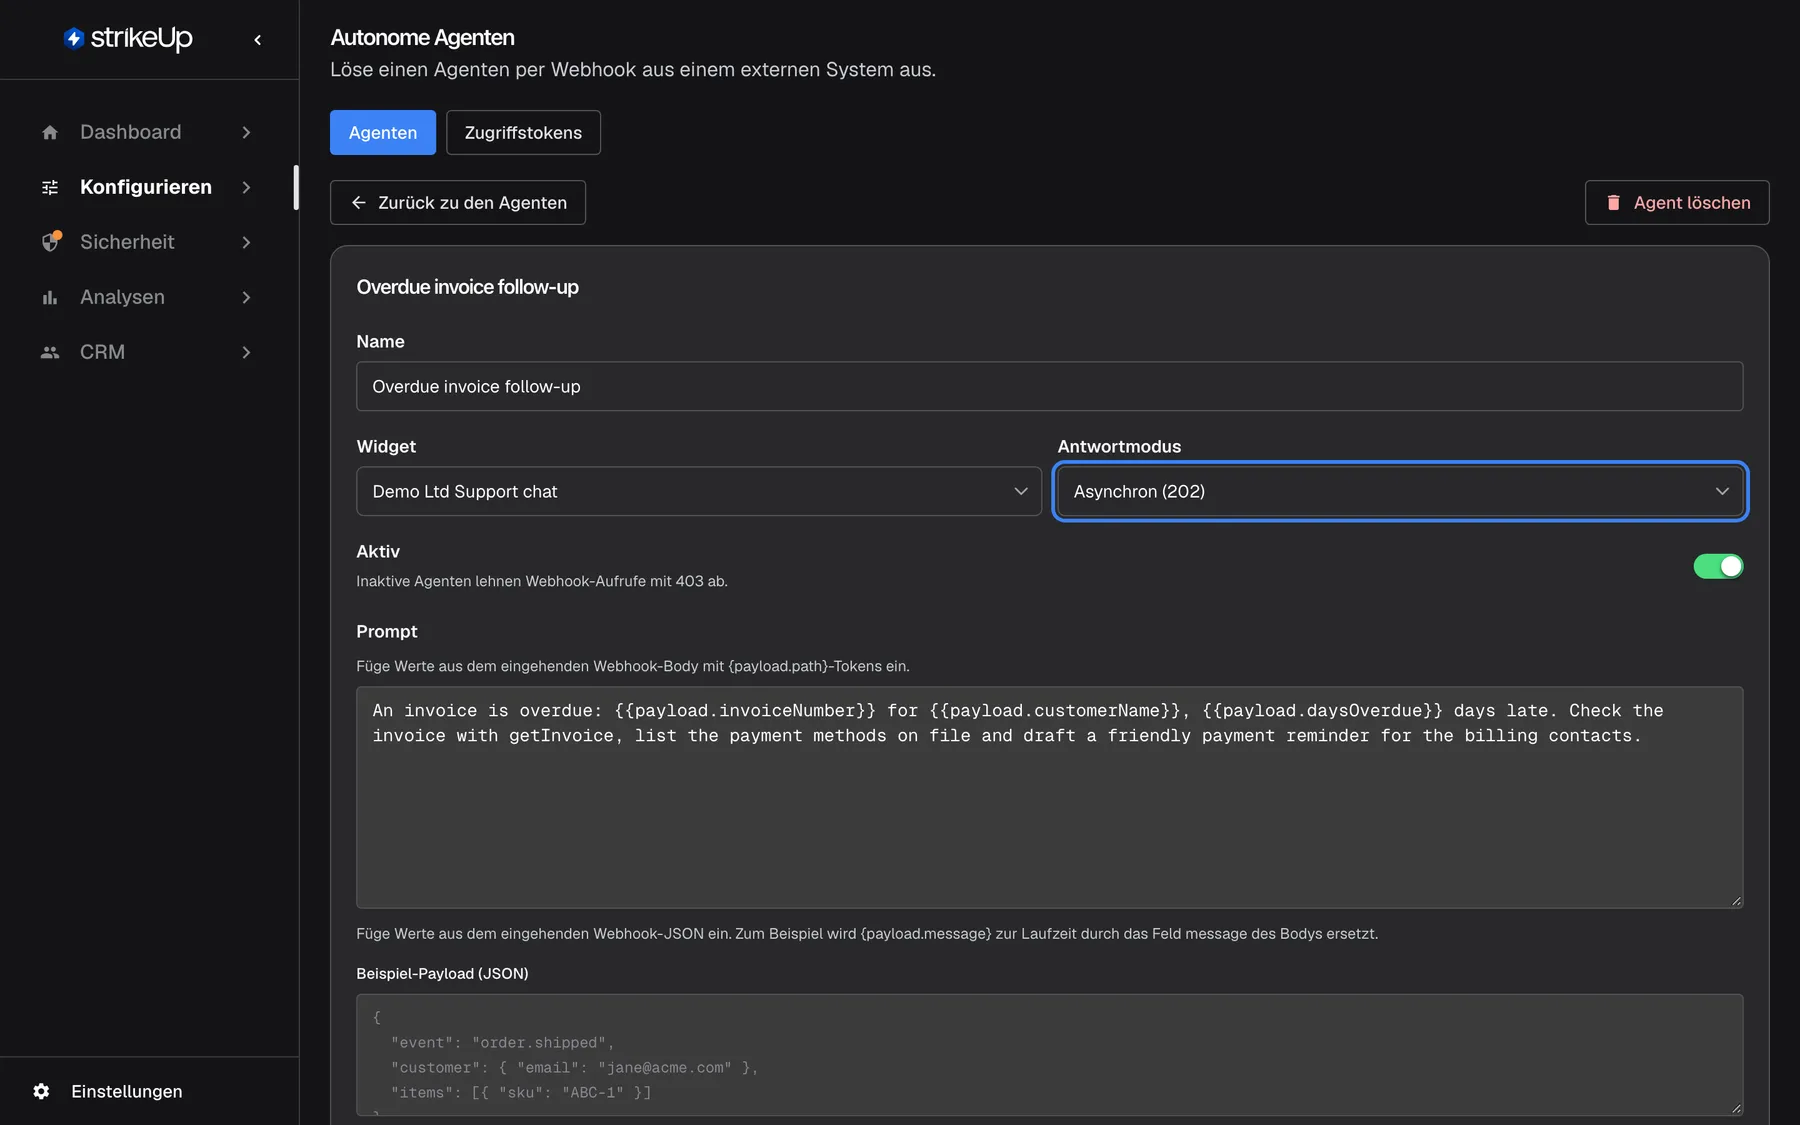Open the Antwortmodus dropdown
The height and width of the screenshot is (1125, 1800).
(x=1400, y=491)
